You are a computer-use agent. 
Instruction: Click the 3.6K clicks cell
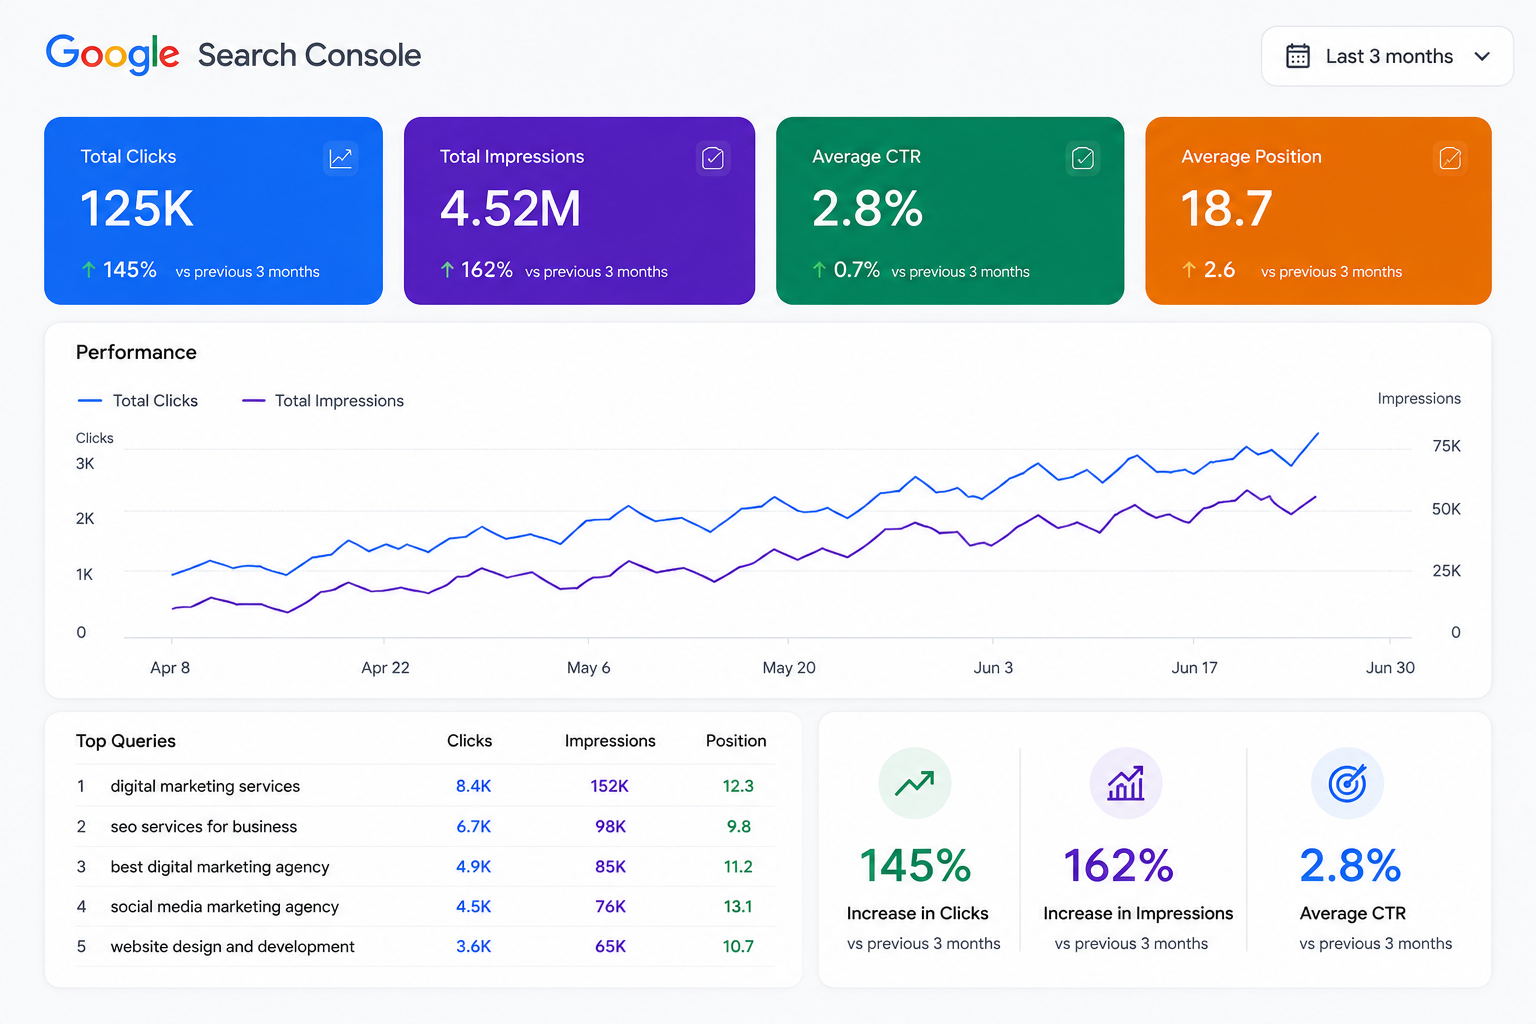click(x=473, y=947)
